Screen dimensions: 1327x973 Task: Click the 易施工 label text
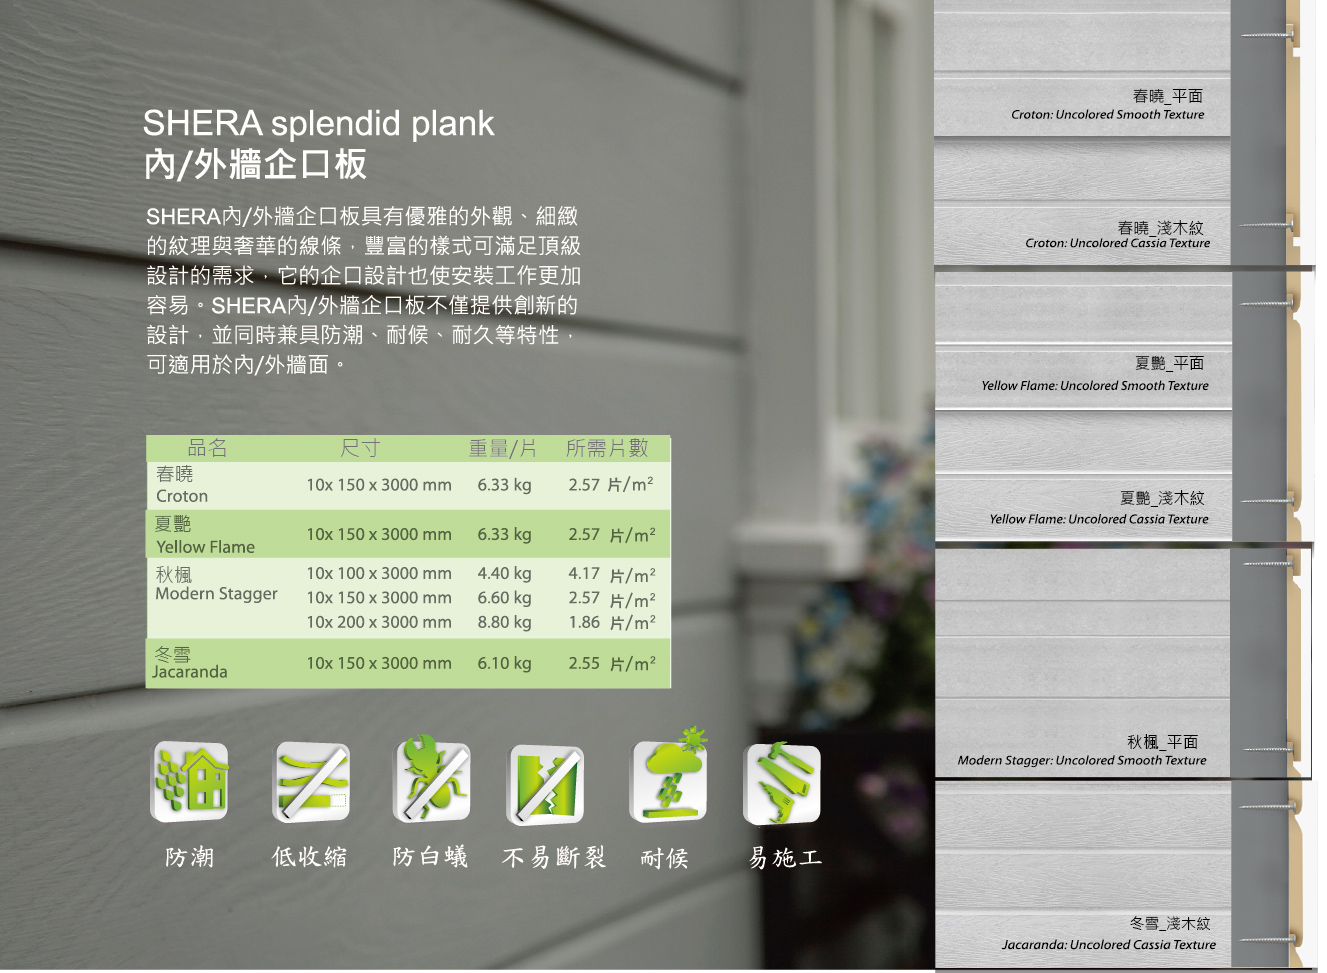[x=785, y=858]
